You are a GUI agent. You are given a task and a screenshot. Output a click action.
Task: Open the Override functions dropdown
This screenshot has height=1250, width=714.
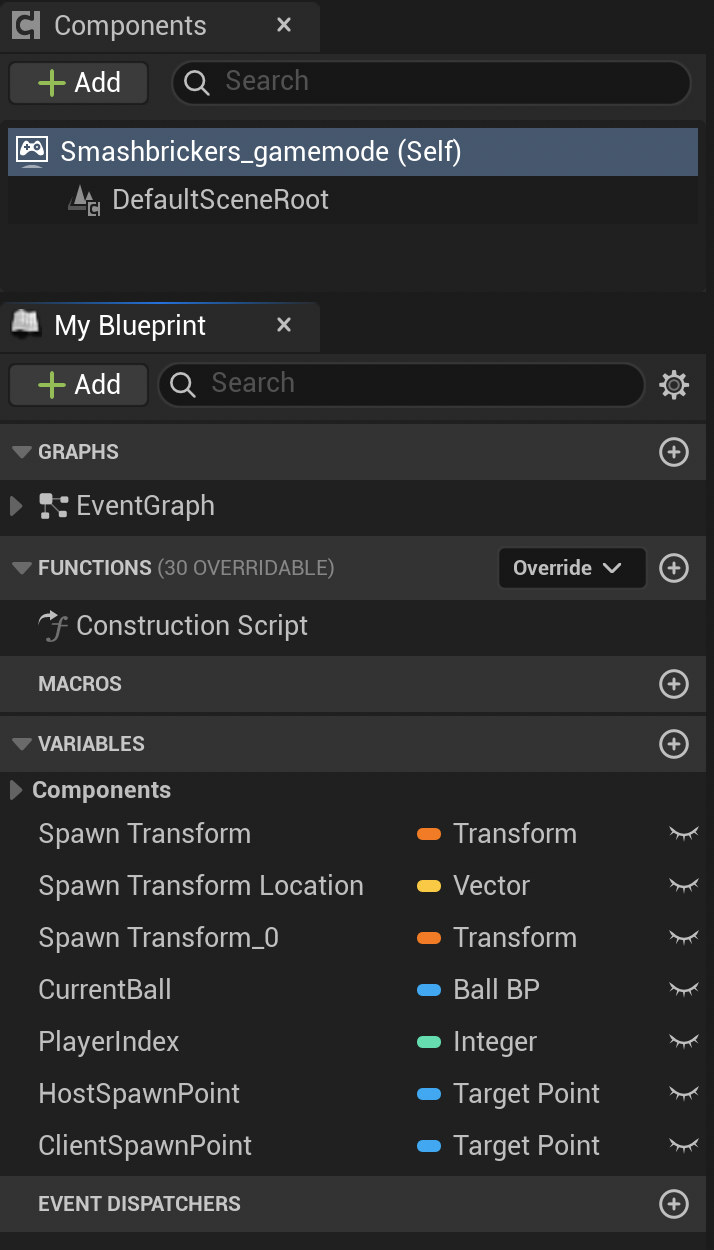pos(572,568)
